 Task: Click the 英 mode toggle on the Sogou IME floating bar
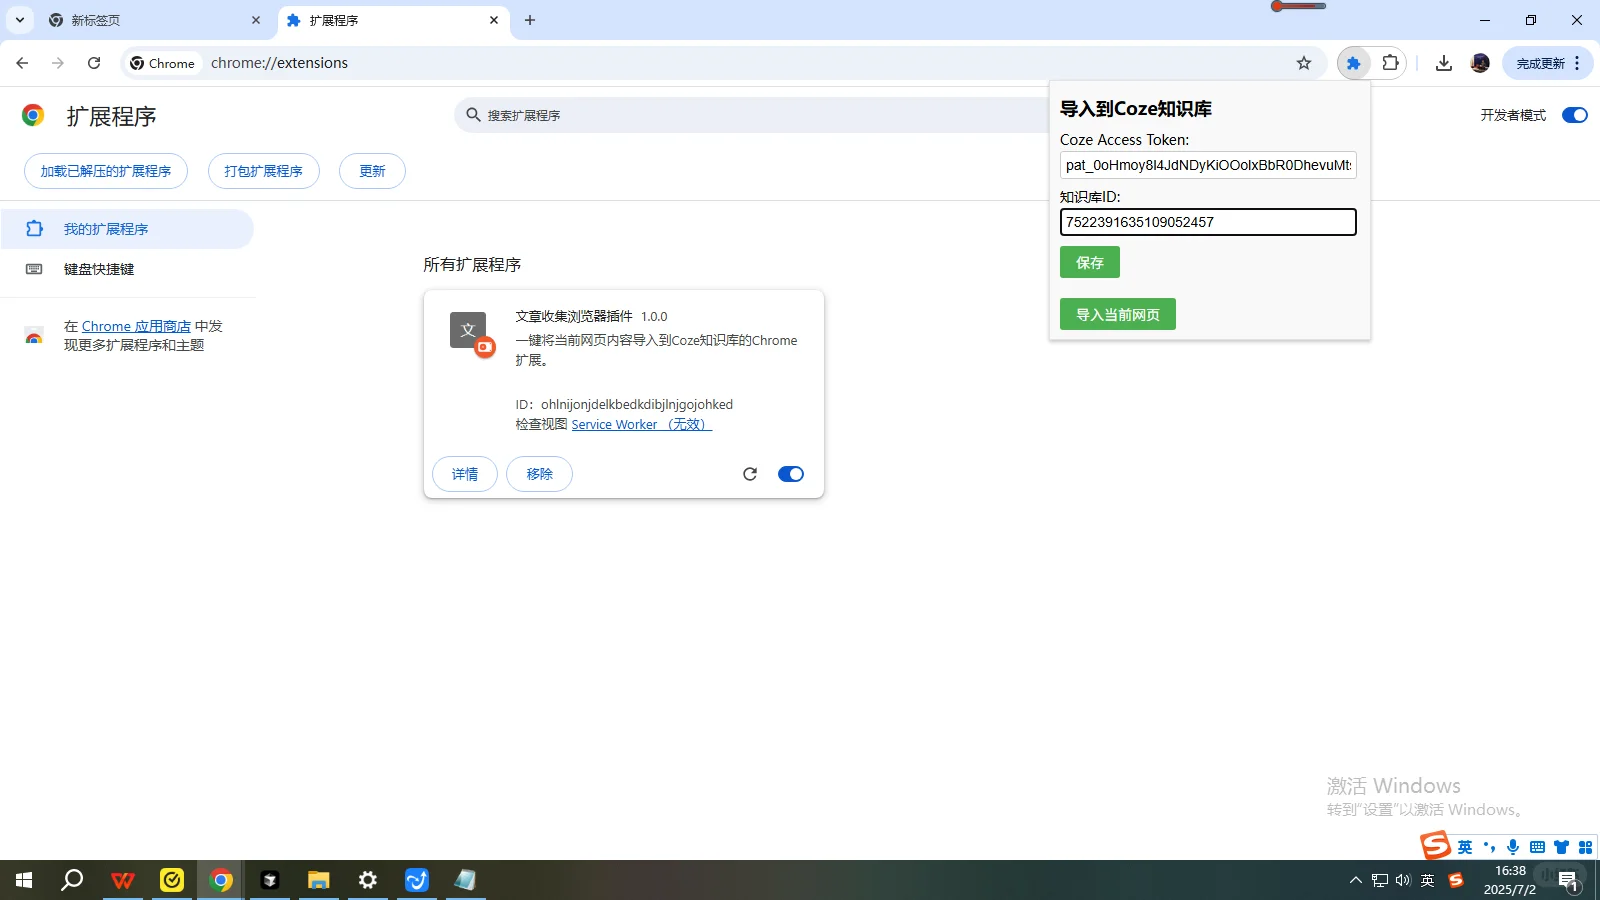pos(1465,847)
